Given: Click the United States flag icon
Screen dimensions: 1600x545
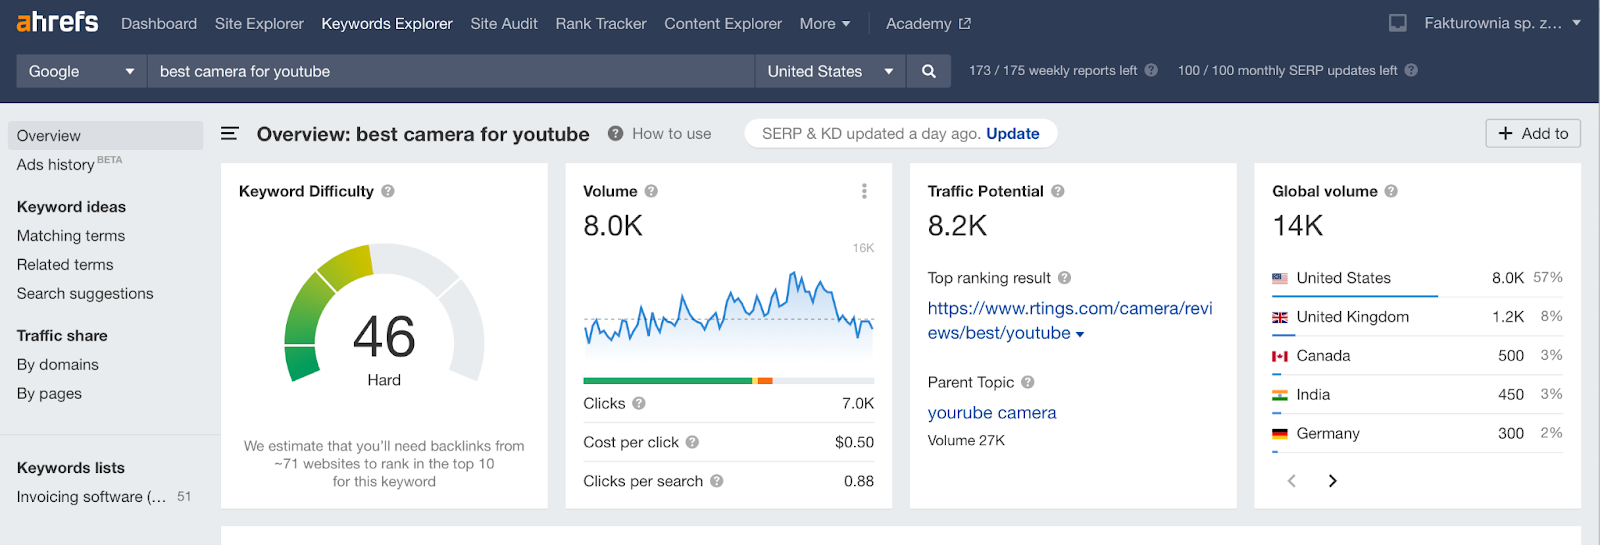Looking at the screenshot, I should (x=1280, y=278).
